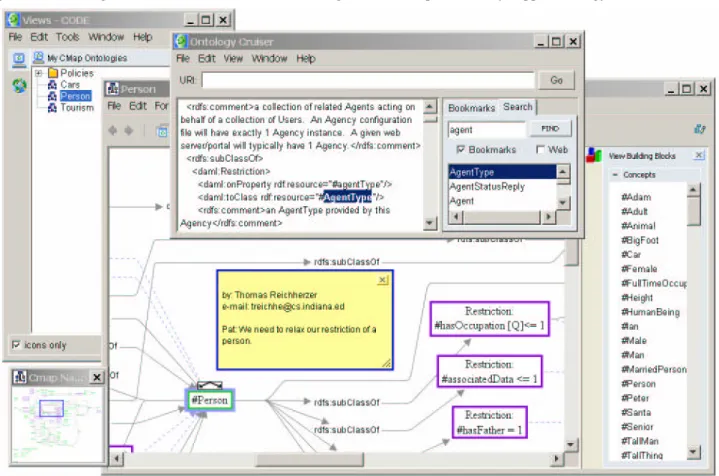The image size is (719, 476).
Task: Select Person in ontologies tree
Action: 75,96
